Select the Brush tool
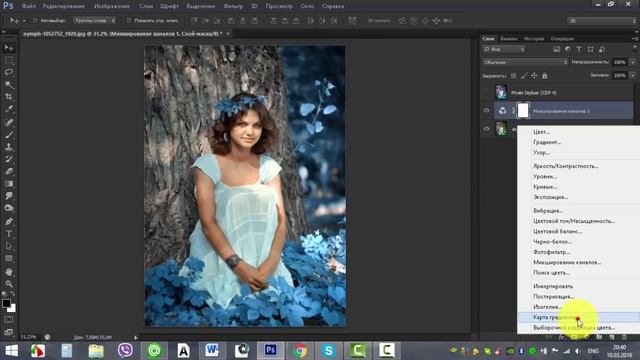Image resolution: width=640 pixels, height=360 pixels. pos(9,134)
